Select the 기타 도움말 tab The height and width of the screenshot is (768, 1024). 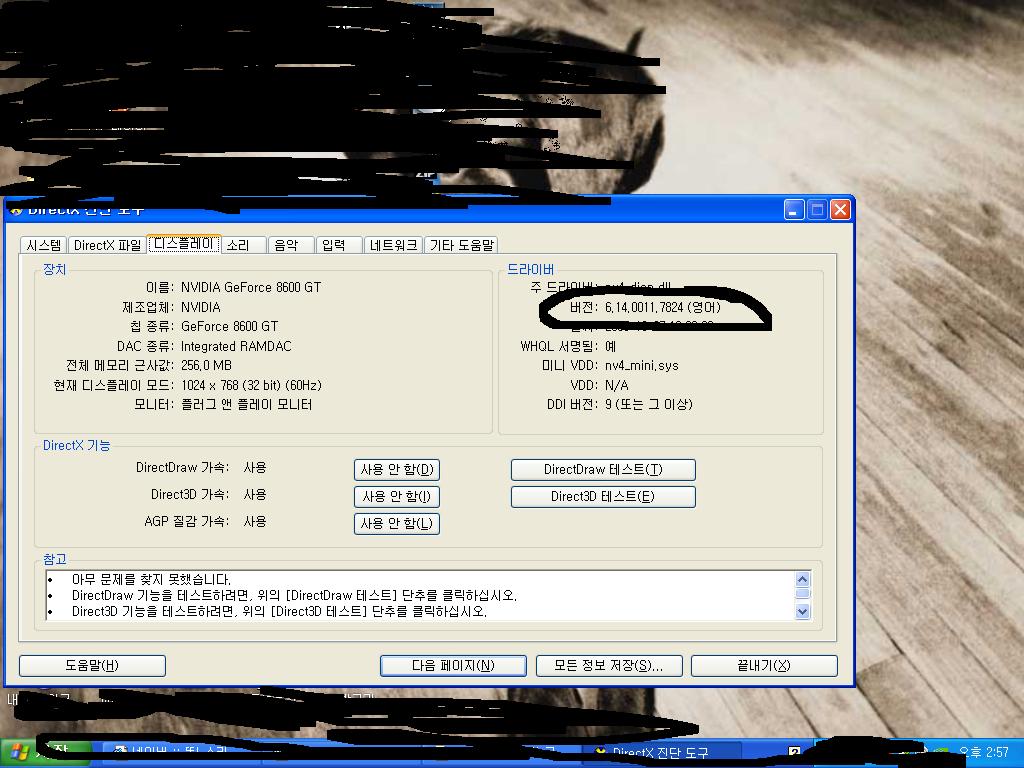pyautogui.click(x=462, y=245)
